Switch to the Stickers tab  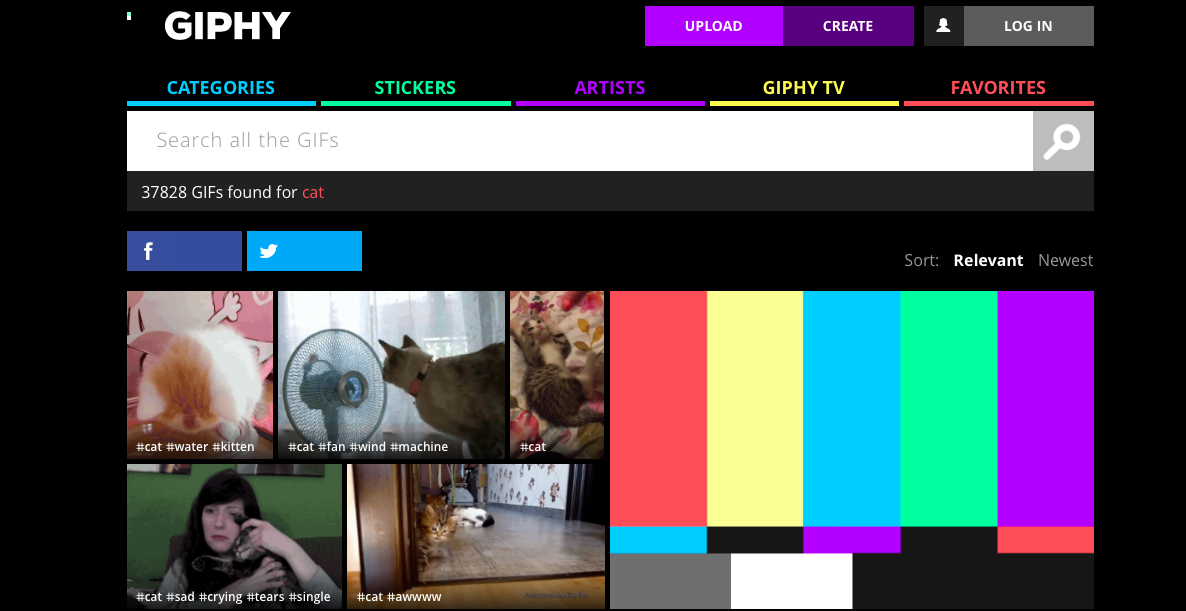tap(415, 88)
